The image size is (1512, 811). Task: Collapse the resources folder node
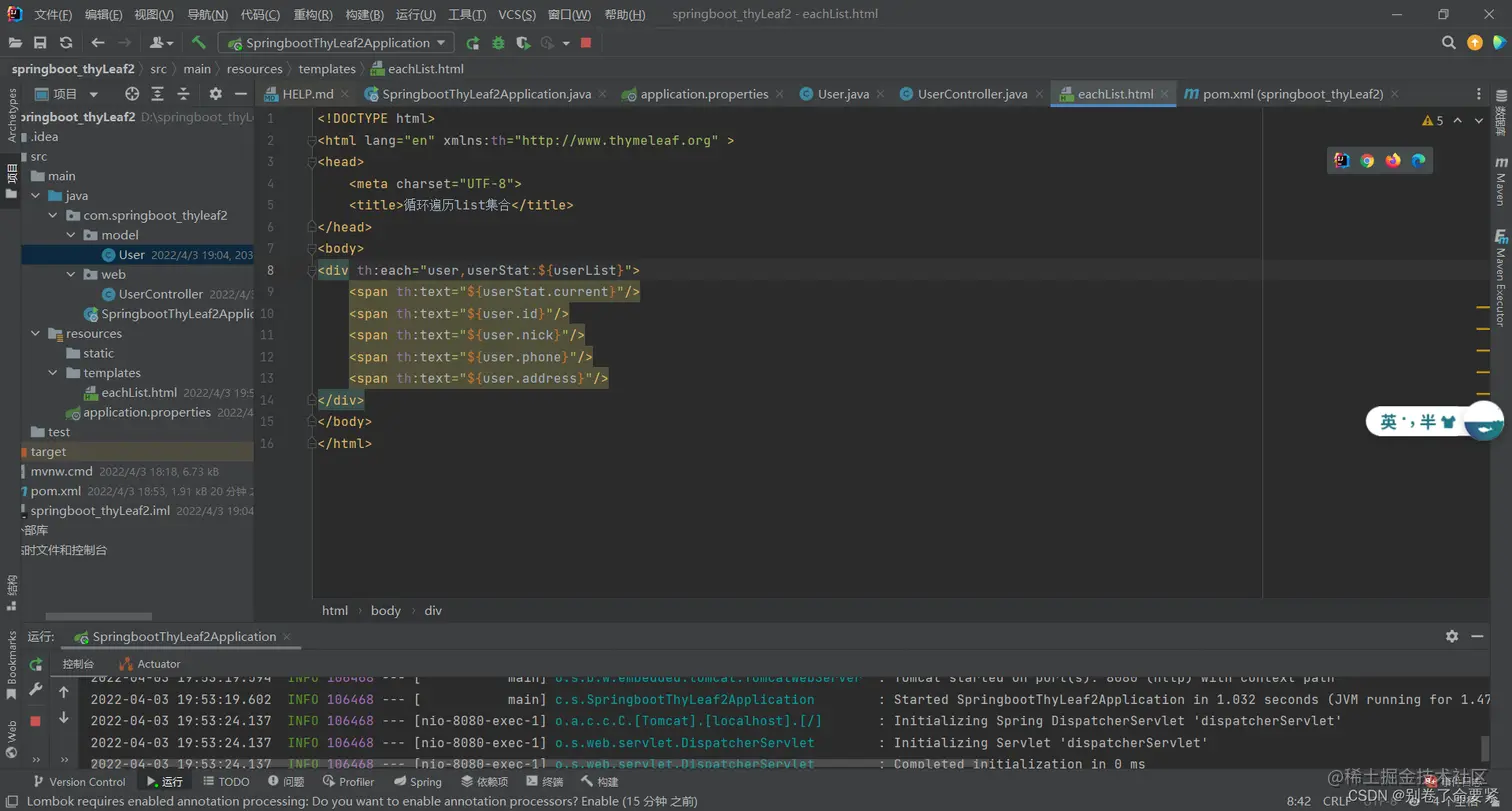pos(37,334)
